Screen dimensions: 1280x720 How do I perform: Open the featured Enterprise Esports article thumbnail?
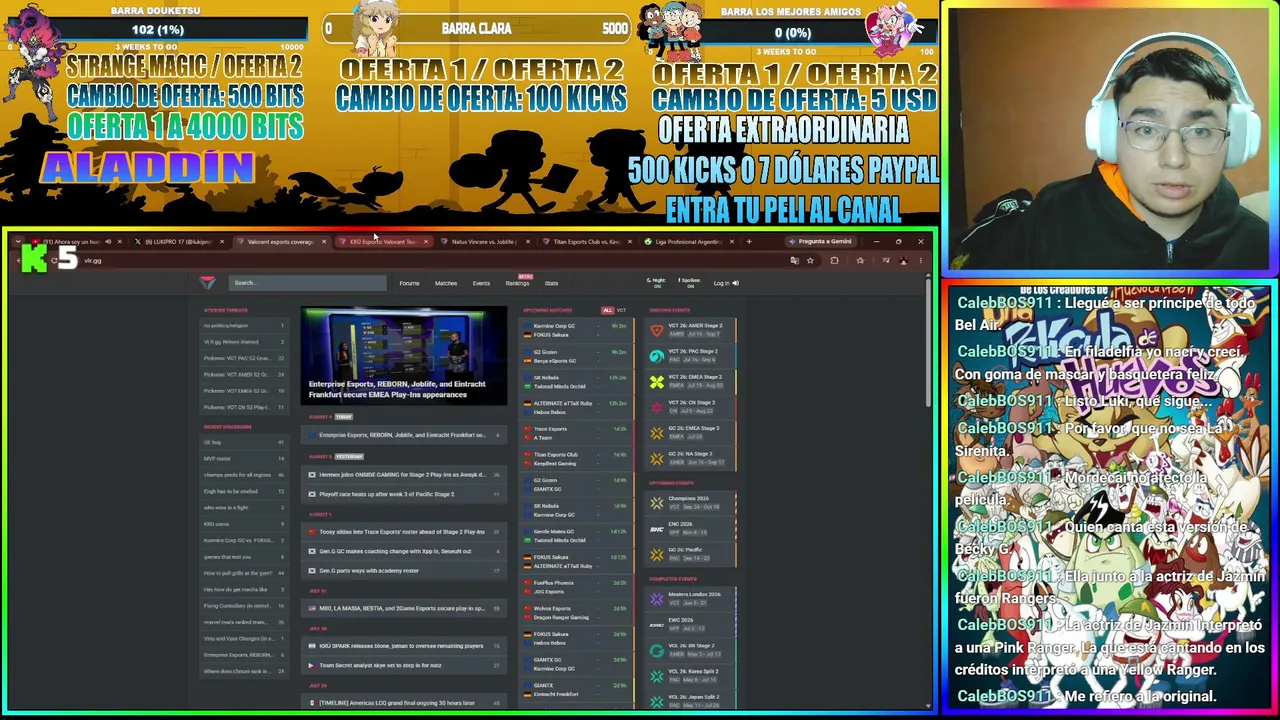click(x=404, y=356)
